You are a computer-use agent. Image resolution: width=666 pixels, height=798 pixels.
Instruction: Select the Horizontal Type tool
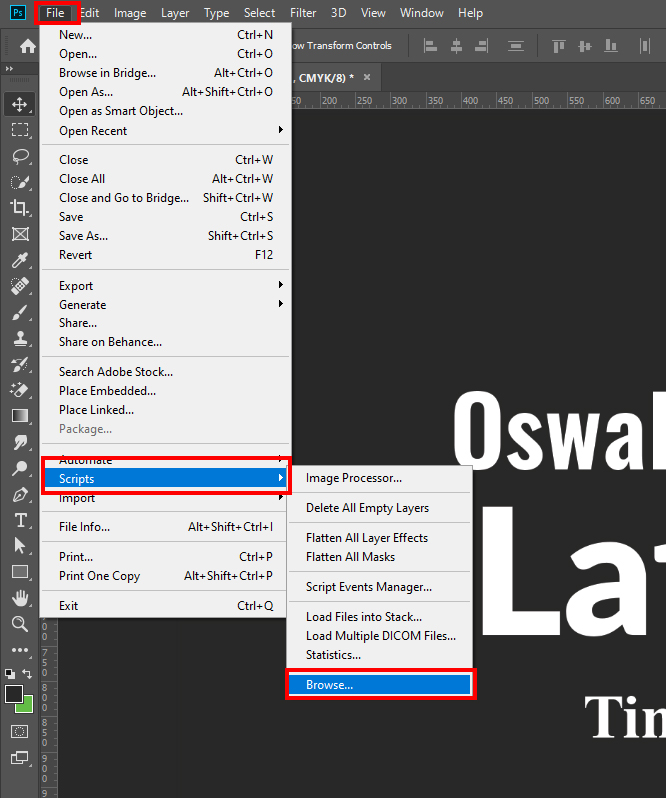(x=20, y=520)
